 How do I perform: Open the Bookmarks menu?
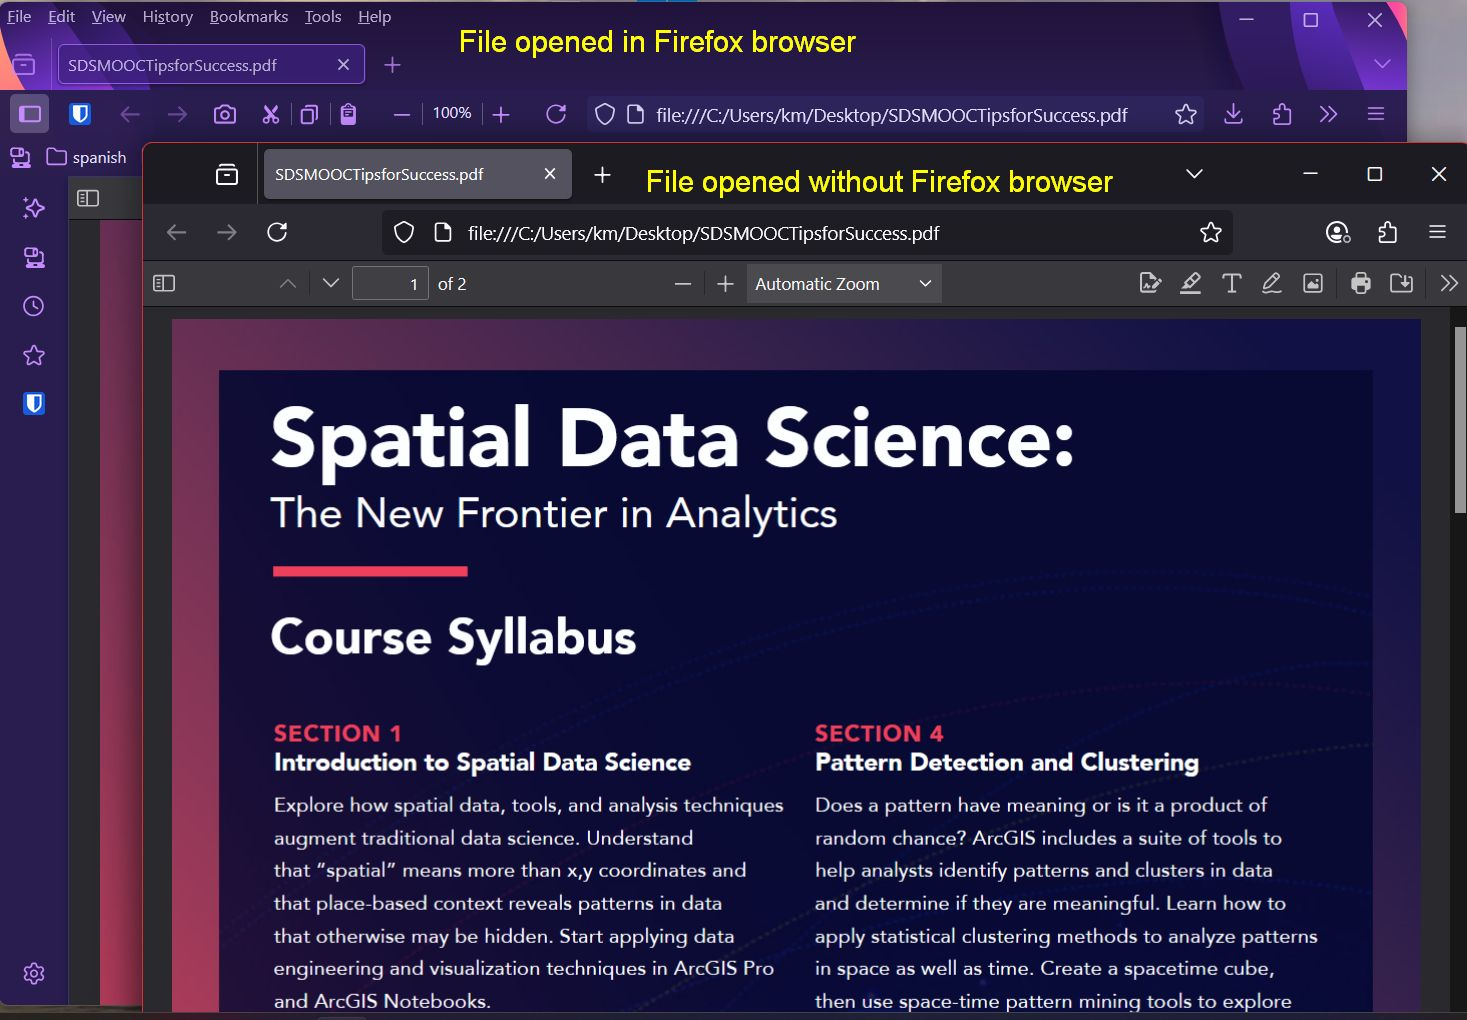[248, 16]
